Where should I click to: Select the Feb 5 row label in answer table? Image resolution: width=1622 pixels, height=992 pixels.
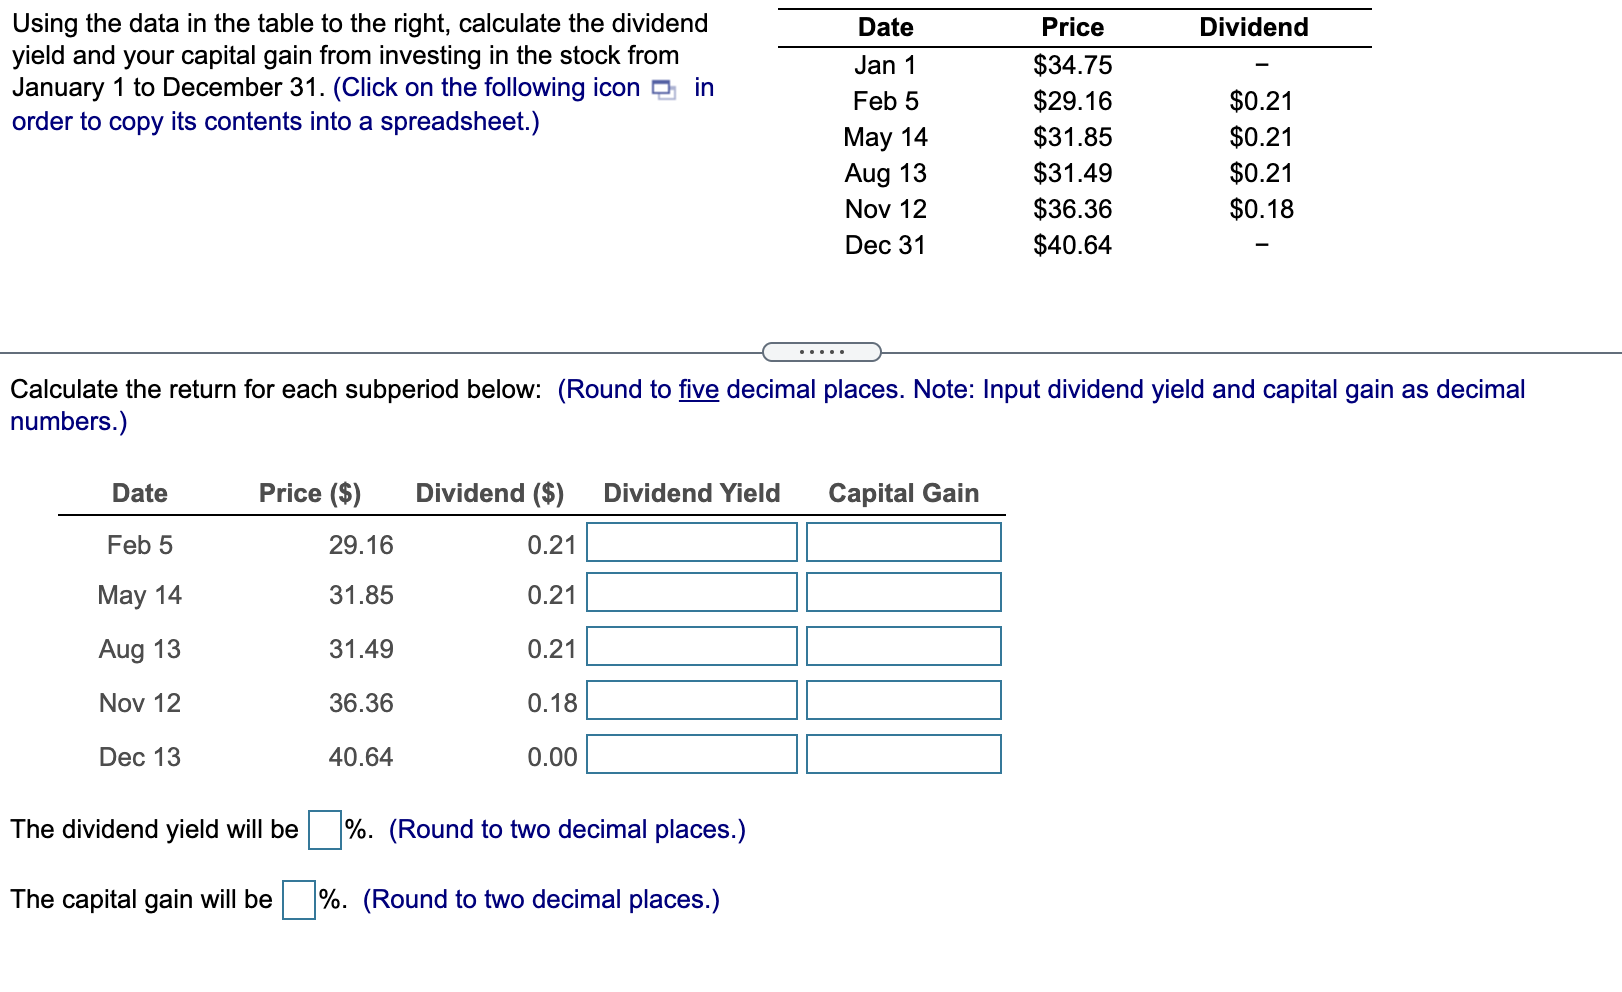coord(139,545)
